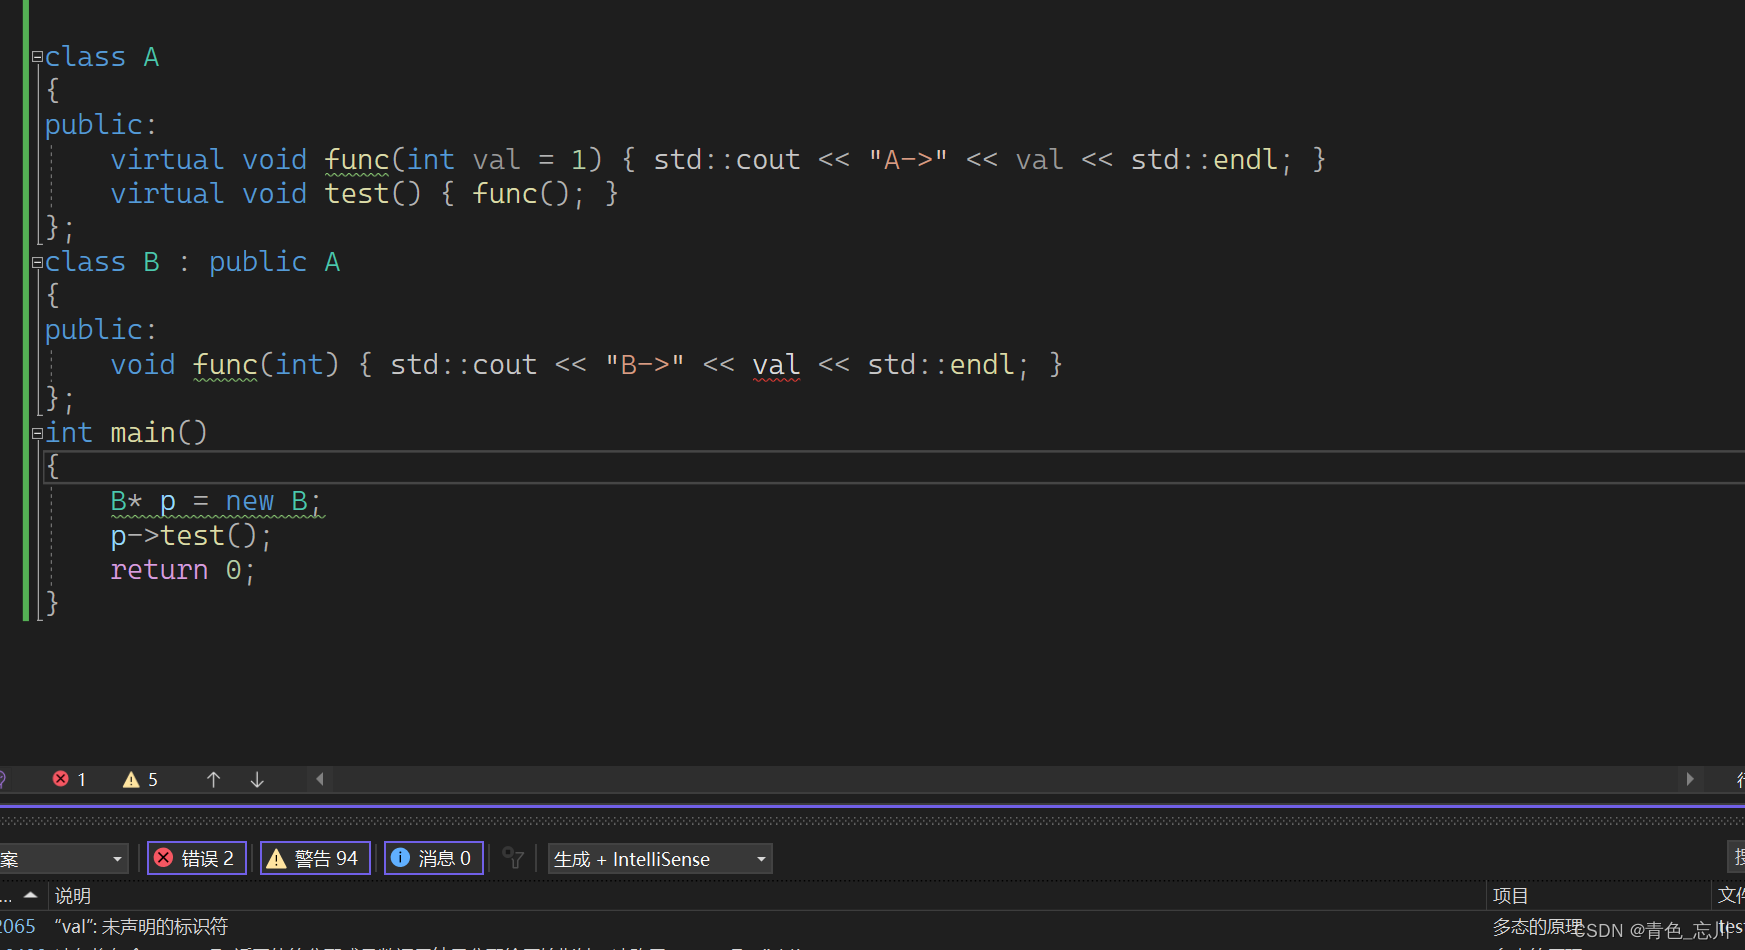The height and width of the screenshot is (950, 1745).
Task: Click the virtual void test() declaration
Action: tap(266, 194)
